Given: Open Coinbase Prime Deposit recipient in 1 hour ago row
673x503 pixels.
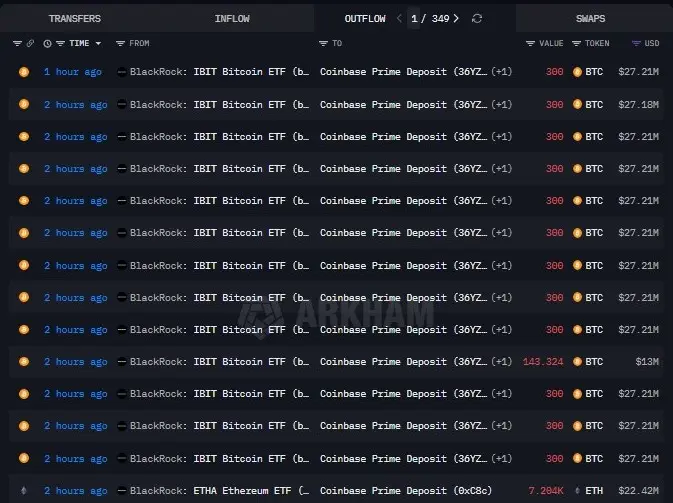Looking at the screenshot, I should click(403, 72).
